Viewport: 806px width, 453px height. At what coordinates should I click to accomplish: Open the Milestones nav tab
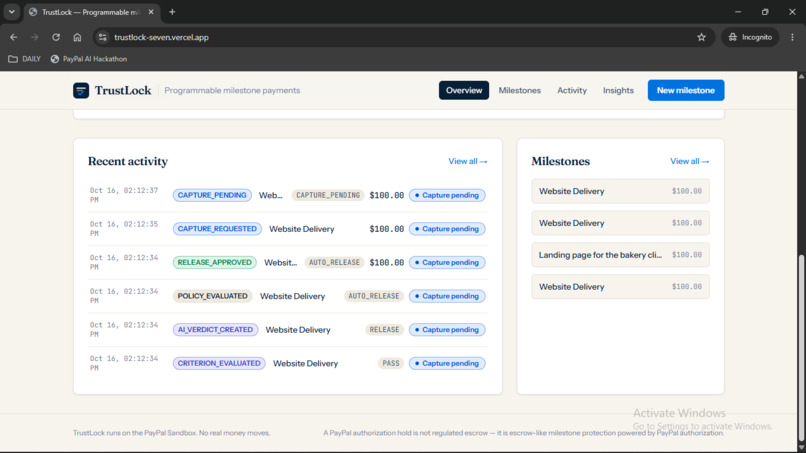point(520,90)
